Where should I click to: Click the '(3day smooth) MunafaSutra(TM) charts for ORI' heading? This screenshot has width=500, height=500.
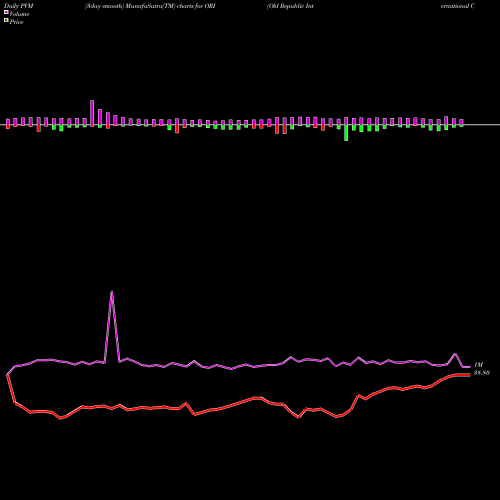tap(150, 6)
